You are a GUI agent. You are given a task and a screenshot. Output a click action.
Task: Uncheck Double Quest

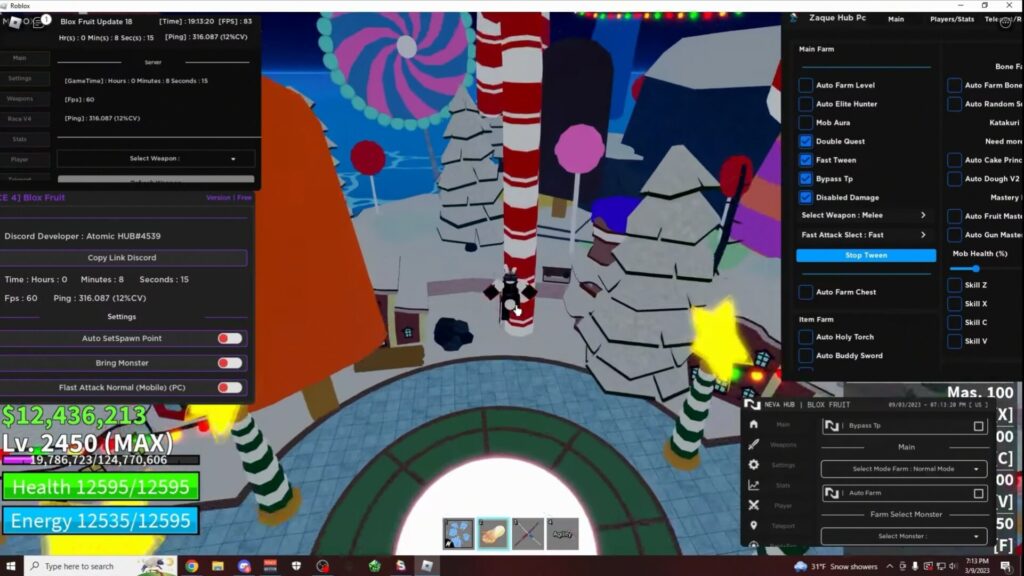[805, 141]
